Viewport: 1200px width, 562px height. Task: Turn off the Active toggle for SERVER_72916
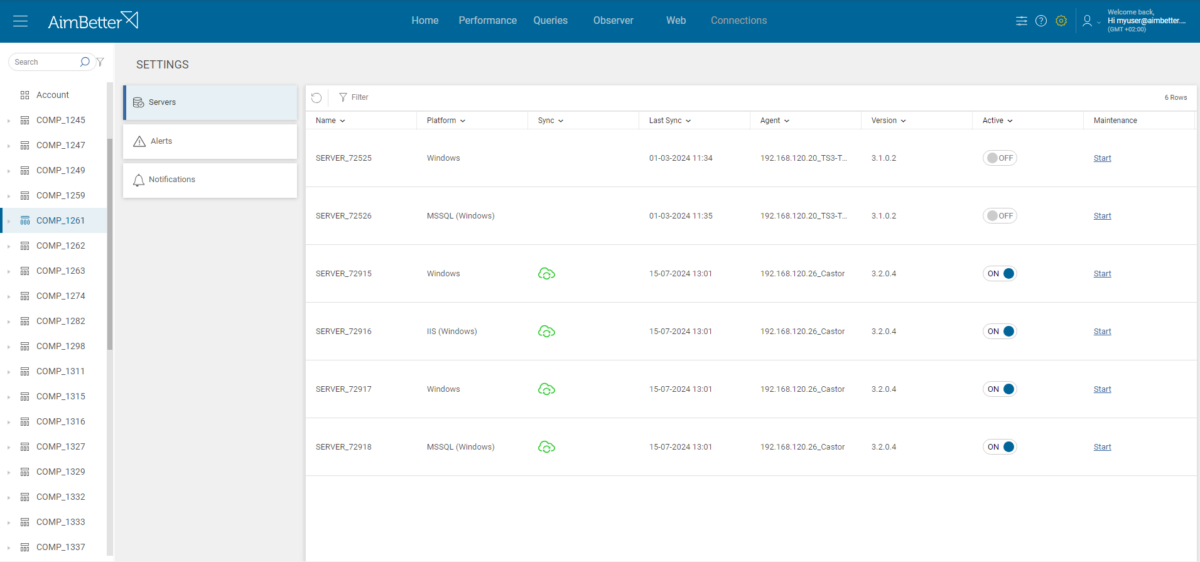[999, 331]
